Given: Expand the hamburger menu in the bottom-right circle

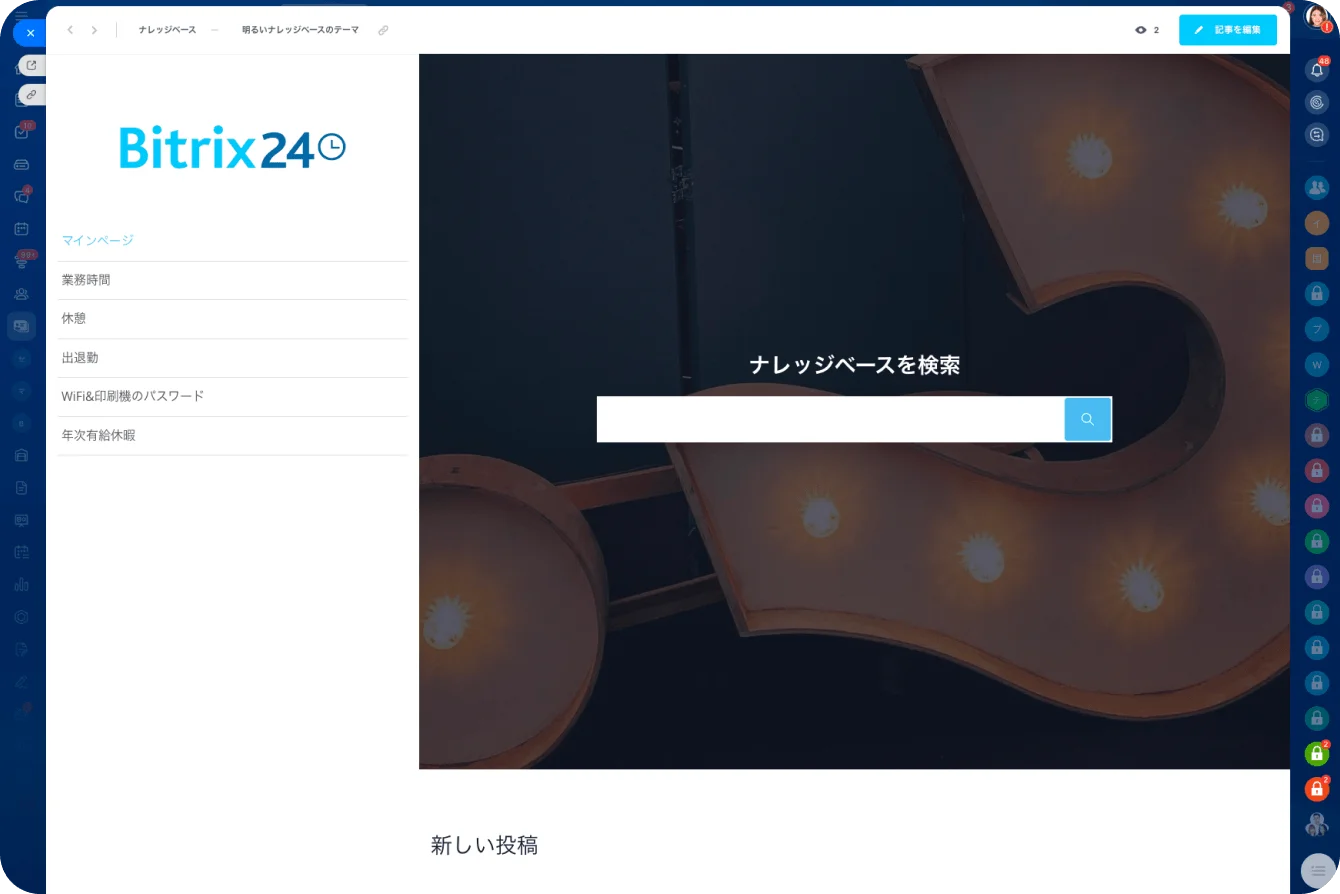Looking at the screenshot, I should pyautogui.click(x=1317, y=869).
